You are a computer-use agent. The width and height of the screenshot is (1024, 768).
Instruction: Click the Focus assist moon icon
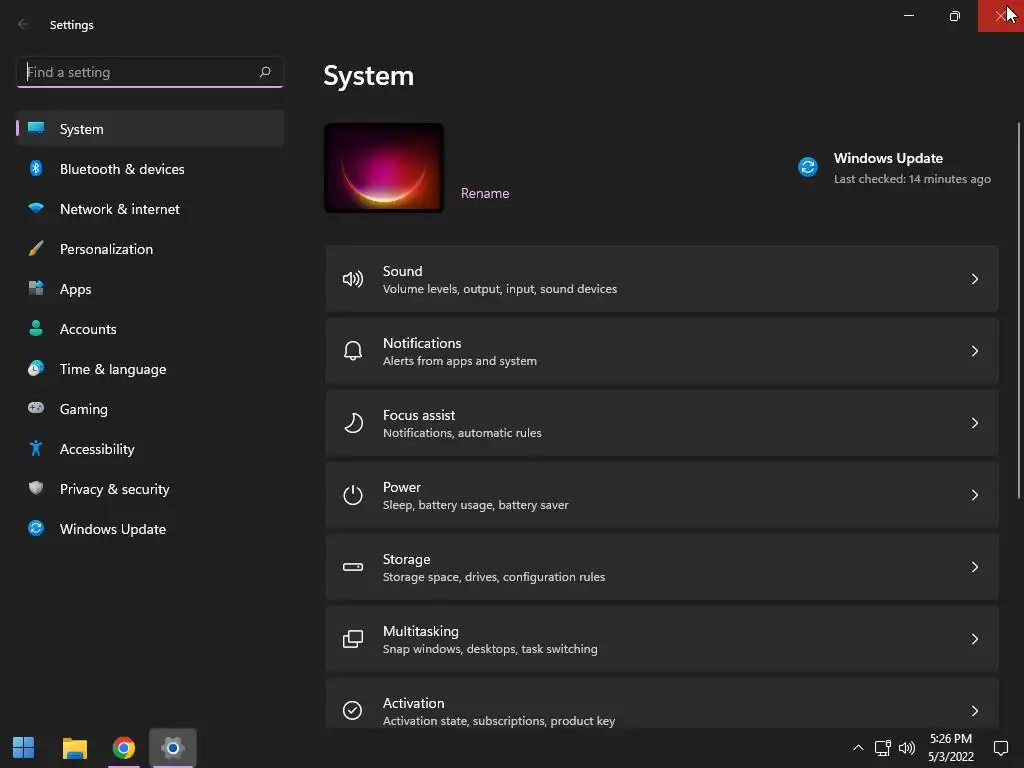353,423
